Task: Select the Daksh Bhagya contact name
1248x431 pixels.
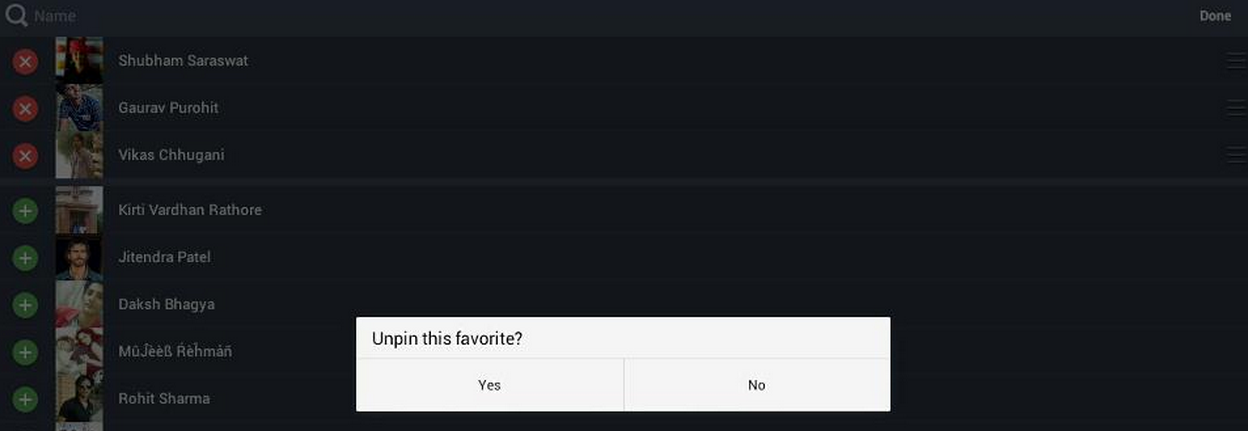Action: [x=166, y=304]
